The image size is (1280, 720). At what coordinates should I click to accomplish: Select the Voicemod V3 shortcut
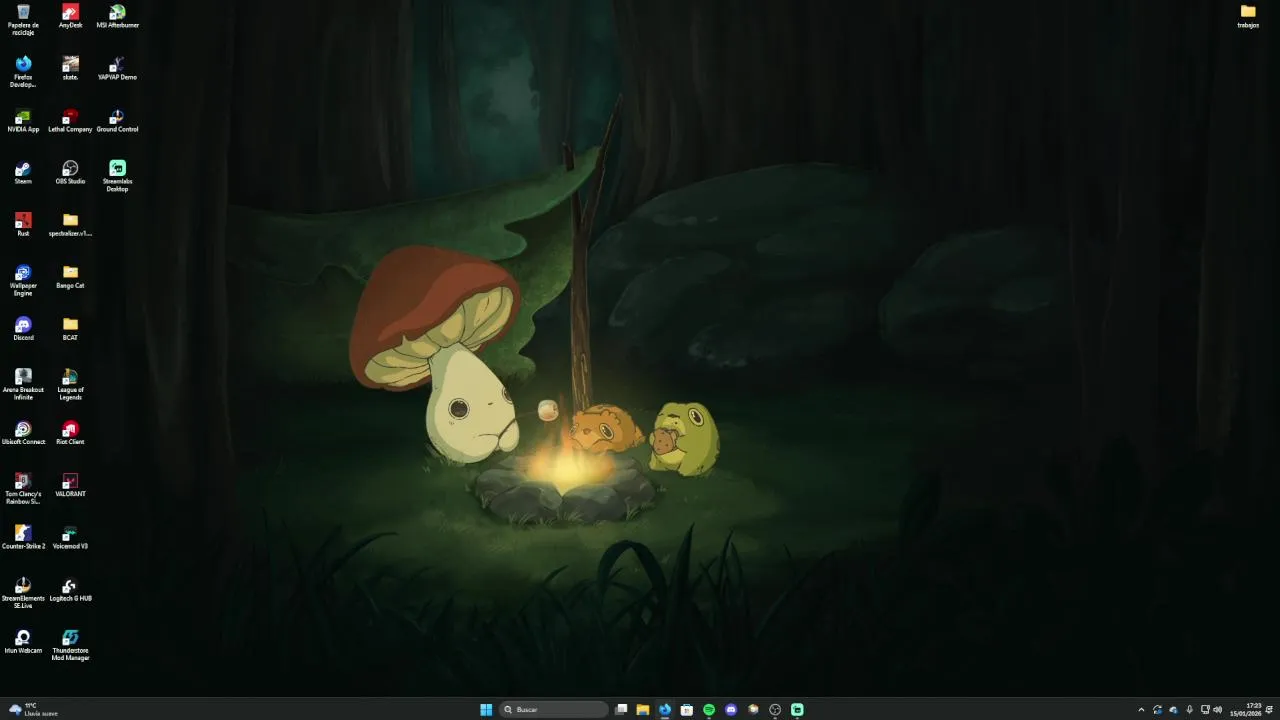(x=70, y=536)
